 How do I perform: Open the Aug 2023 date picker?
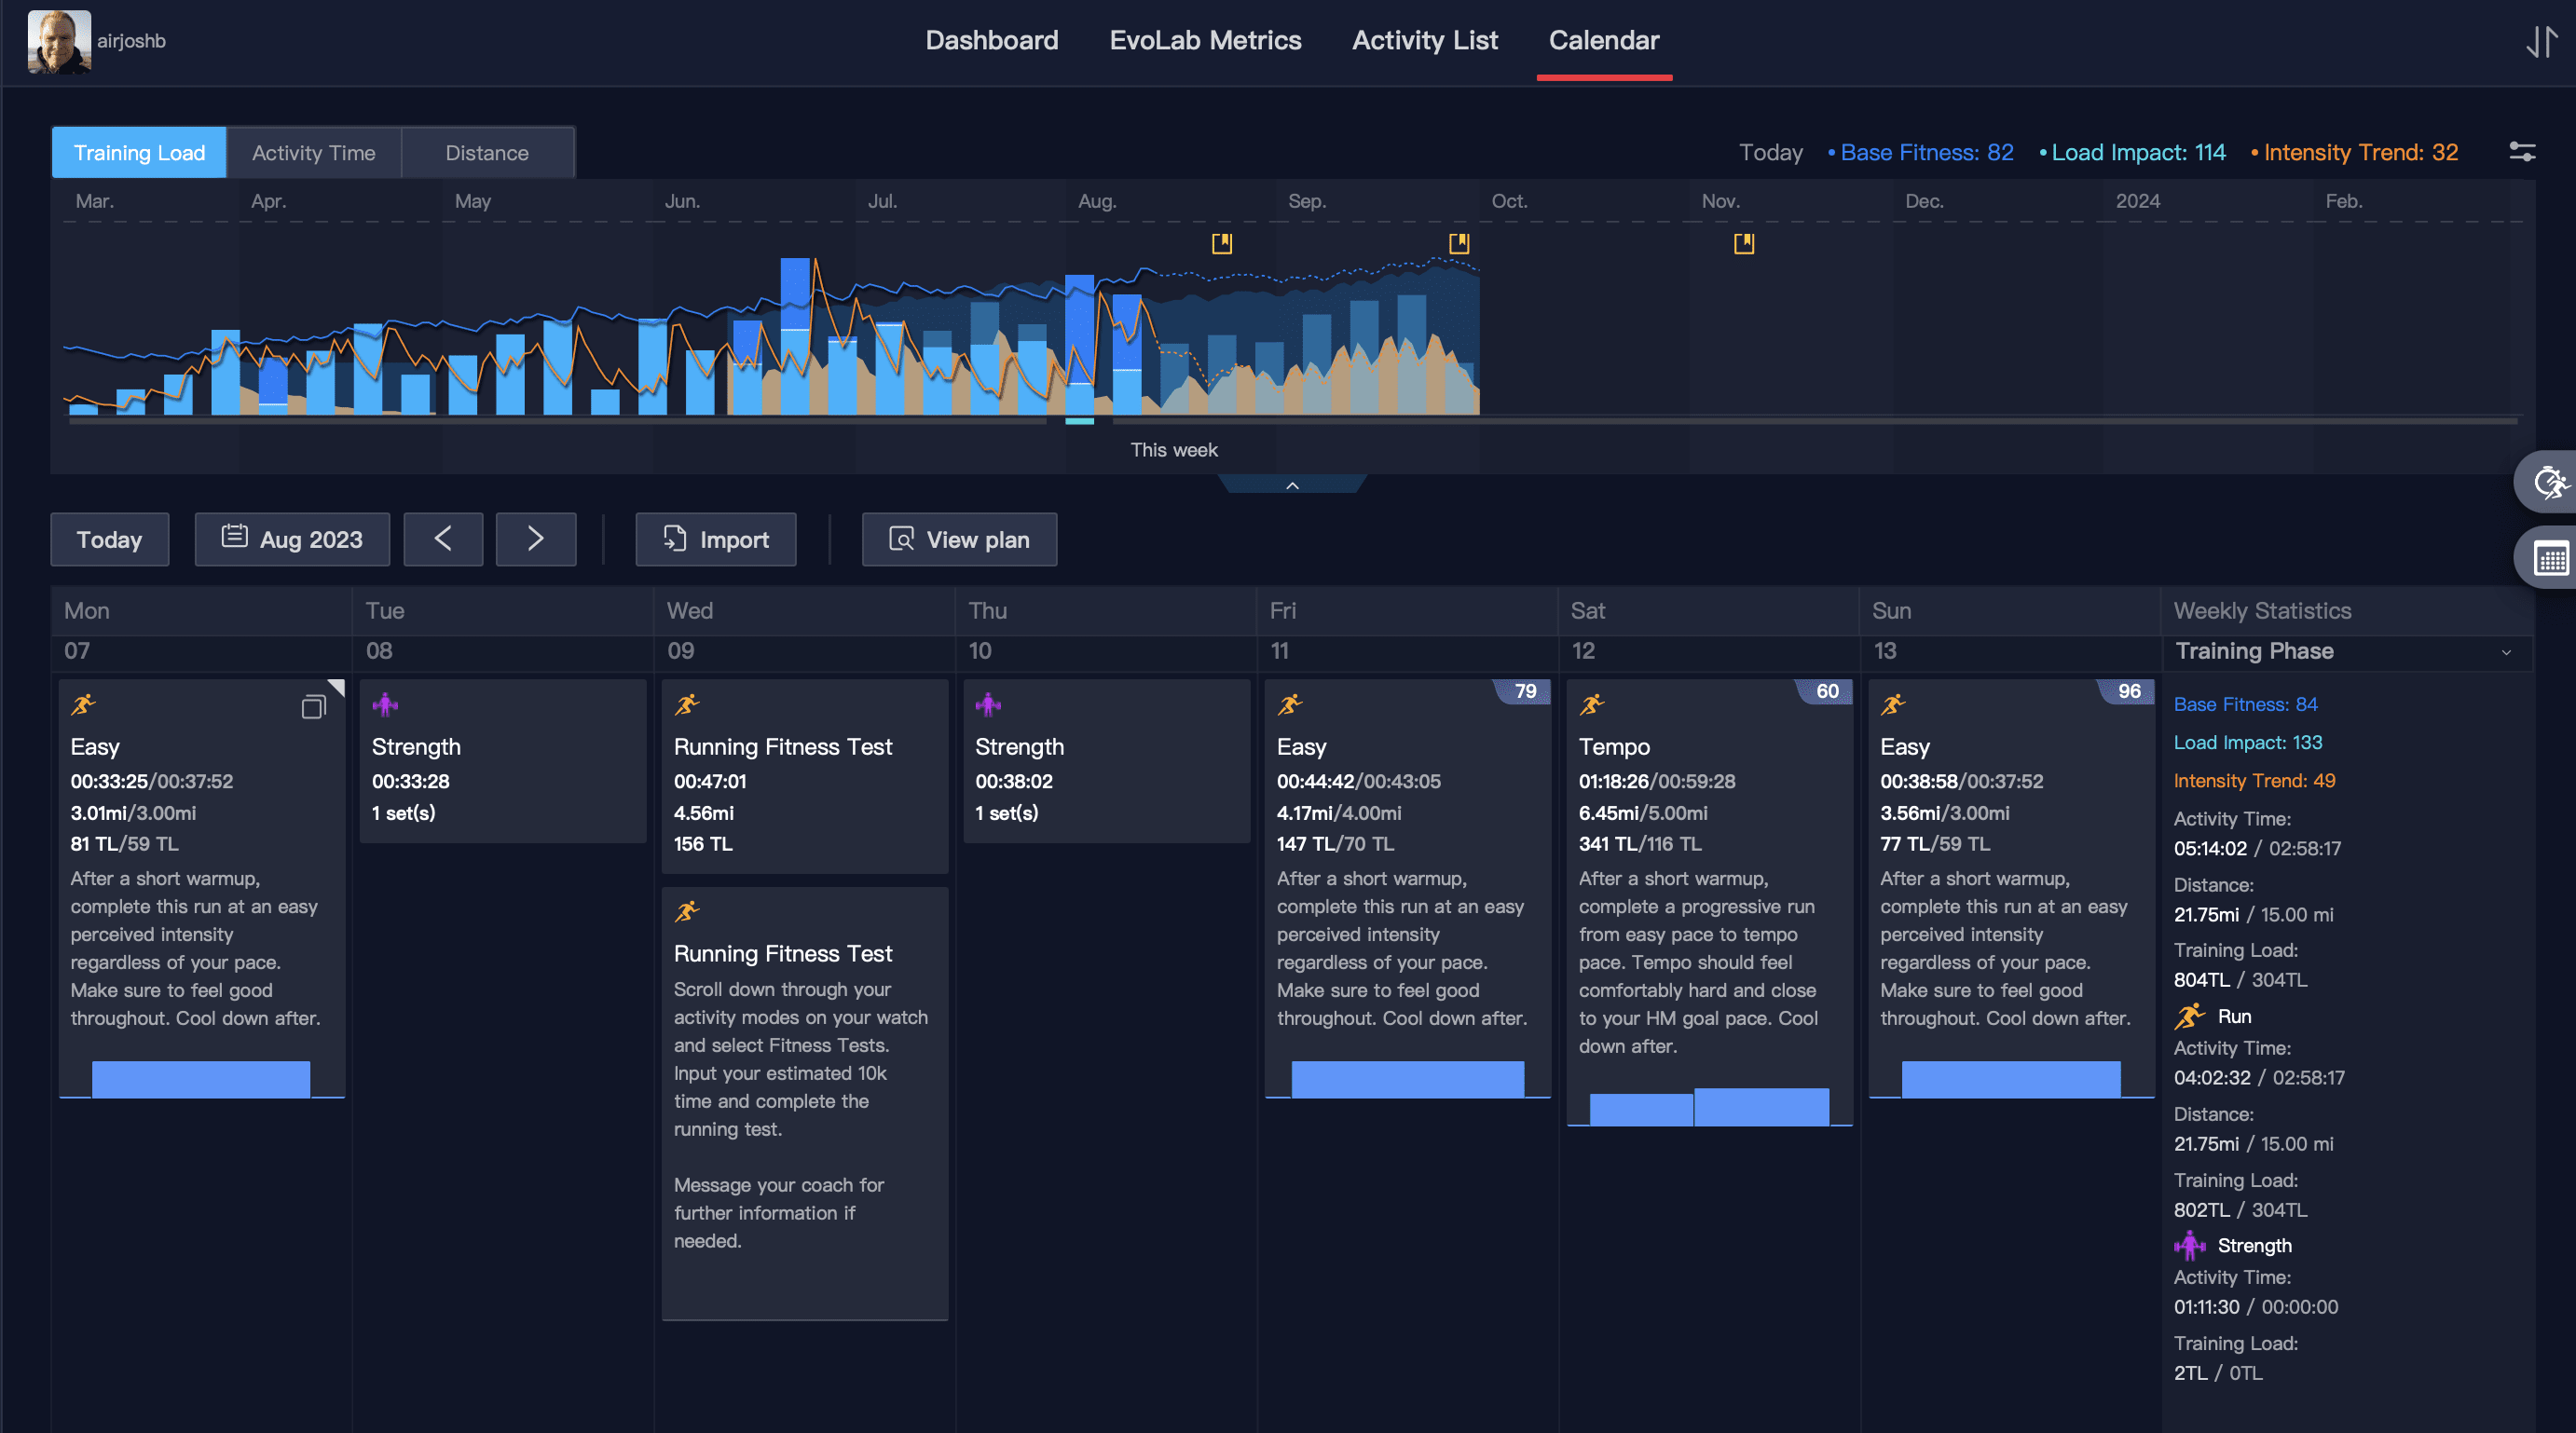pyautogui.click(x=292, y=540)
